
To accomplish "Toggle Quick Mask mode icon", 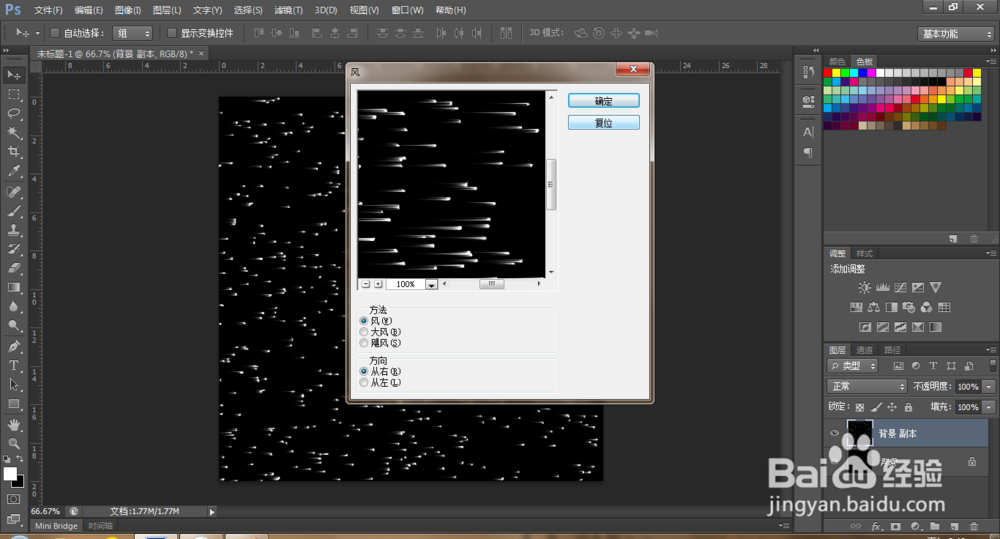I will tap(13, 499).
